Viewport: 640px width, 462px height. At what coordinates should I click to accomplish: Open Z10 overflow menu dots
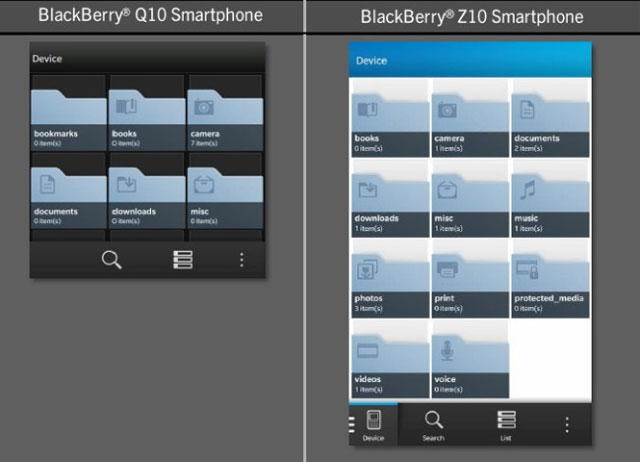coord(567,424)
